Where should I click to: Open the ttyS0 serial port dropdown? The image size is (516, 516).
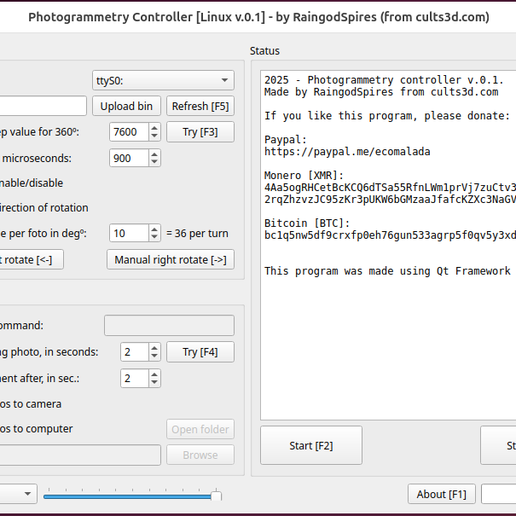click(x=163, y=80)
